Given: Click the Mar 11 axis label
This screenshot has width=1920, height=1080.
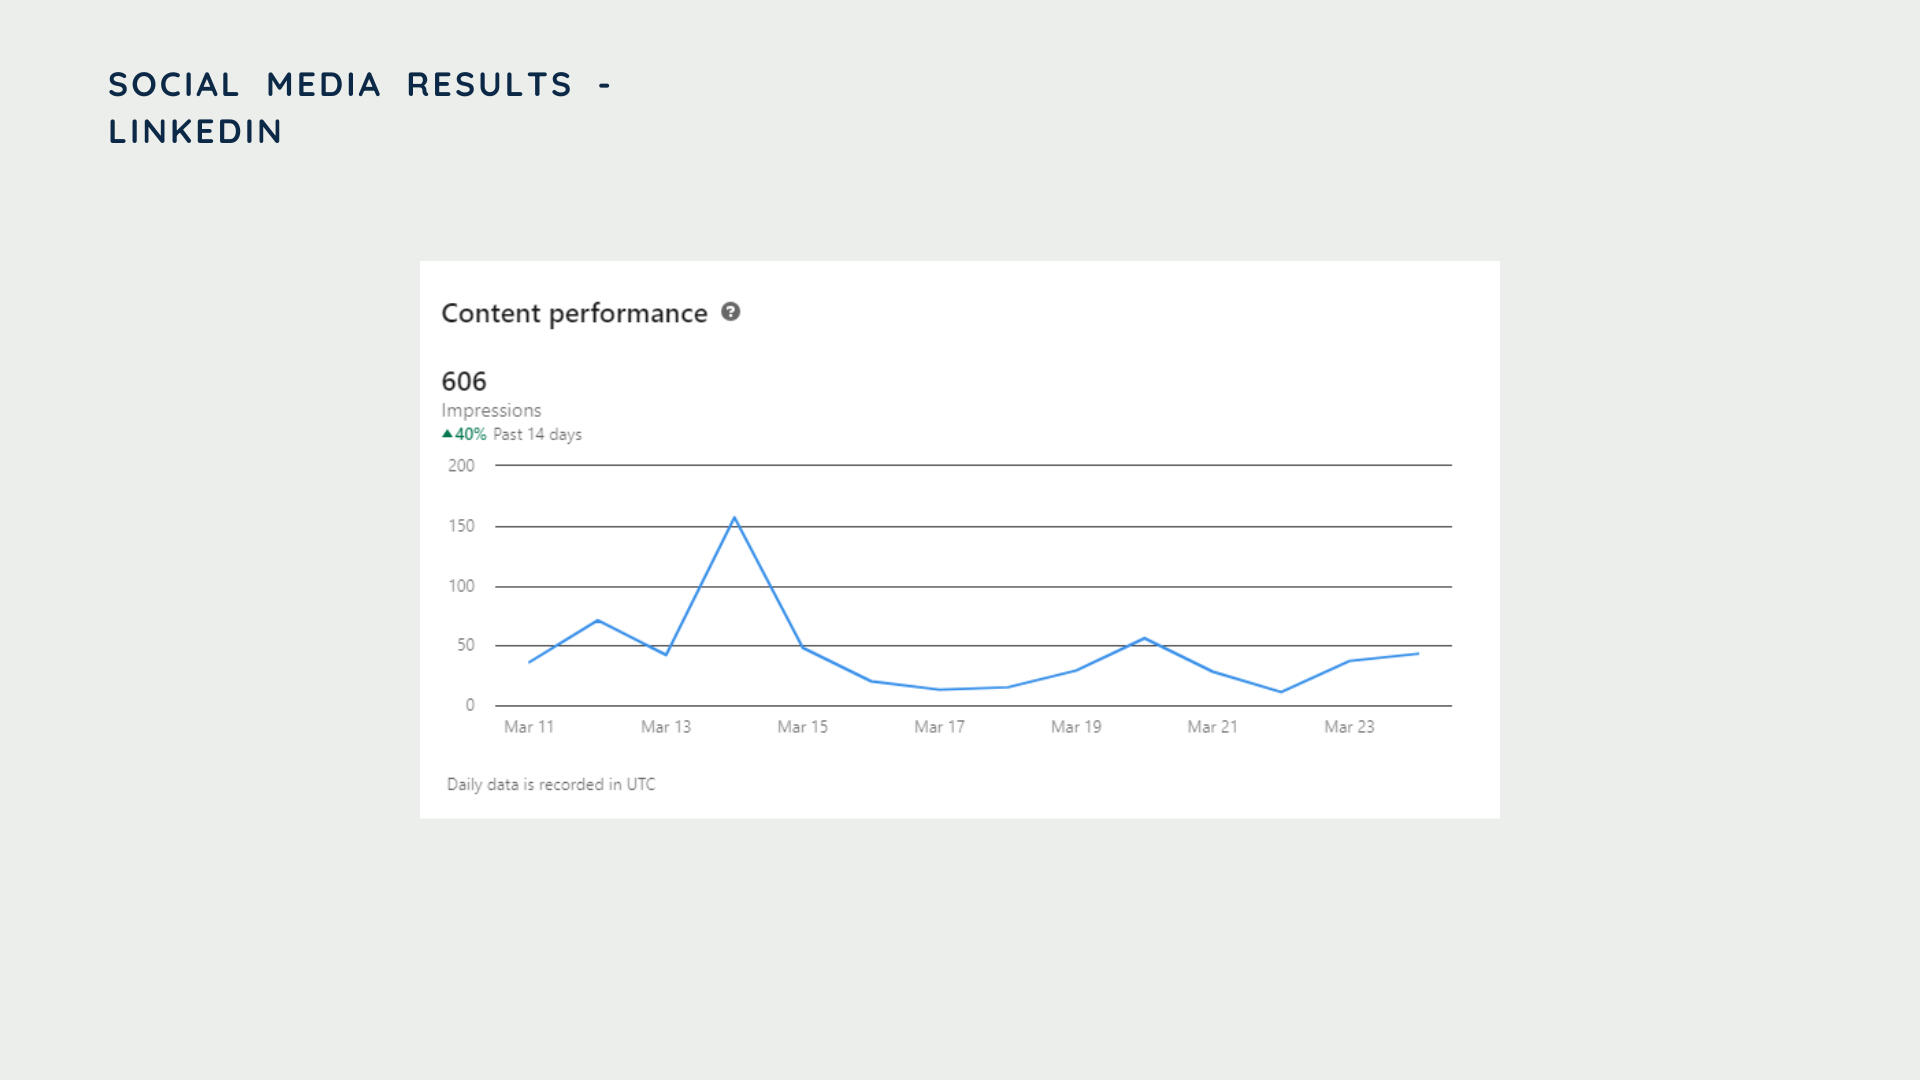Looking at the screenshot, I should point(529,727).
